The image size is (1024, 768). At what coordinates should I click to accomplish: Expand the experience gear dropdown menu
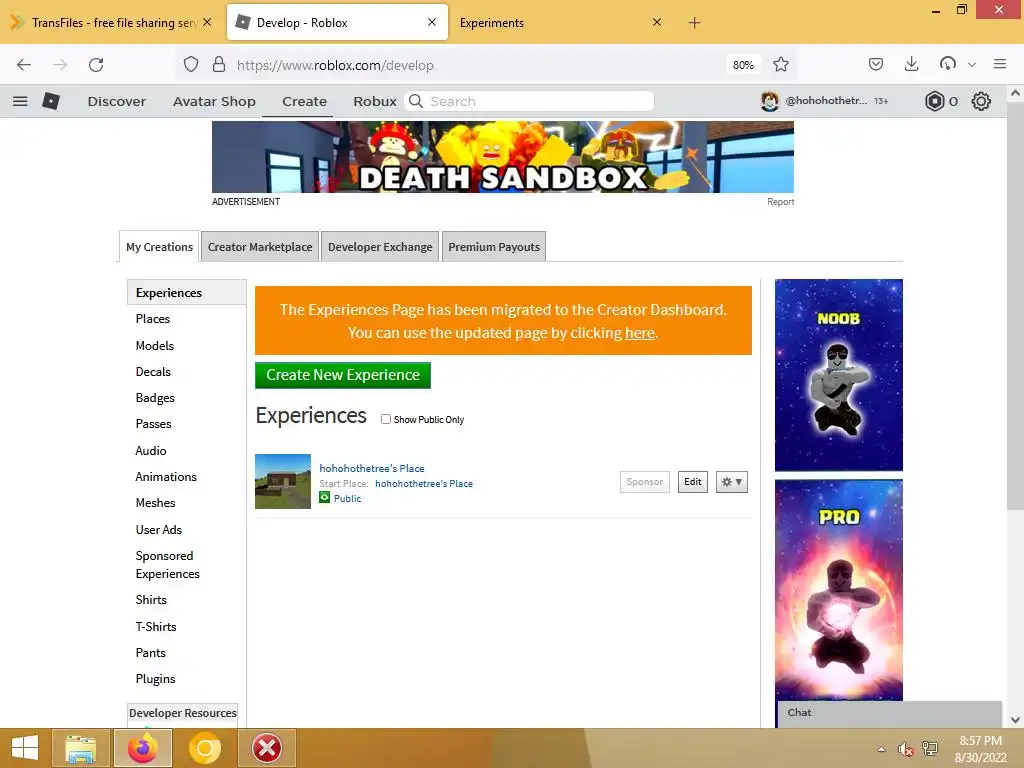(731, 482)
